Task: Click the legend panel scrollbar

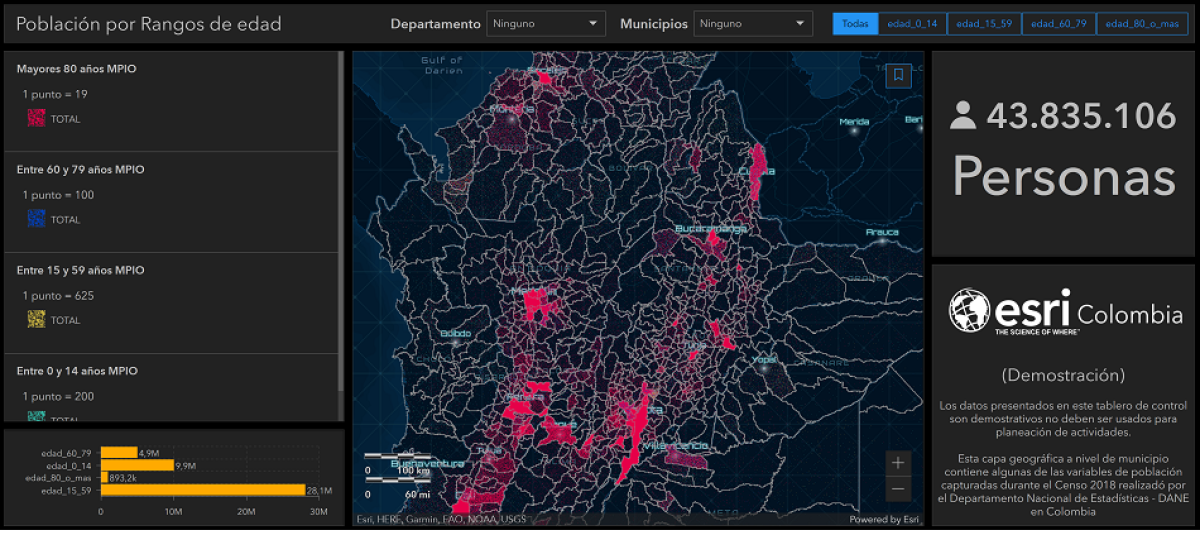Action: tap(341, 220)
